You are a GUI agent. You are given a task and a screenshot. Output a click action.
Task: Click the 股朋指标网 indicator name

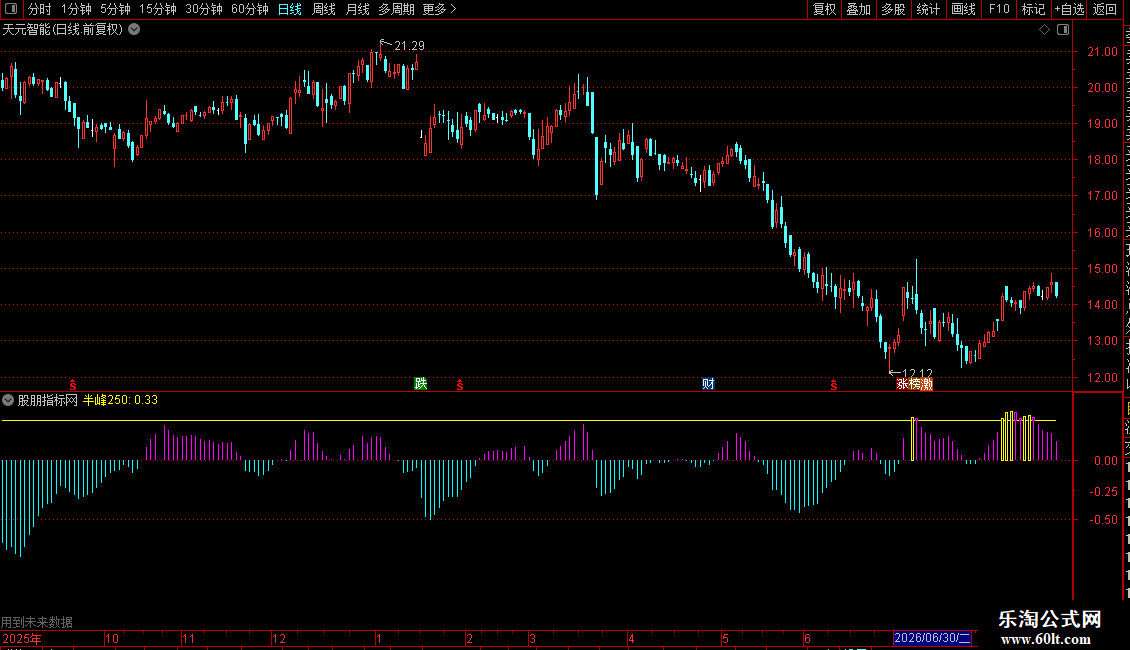tap(48, 400)
